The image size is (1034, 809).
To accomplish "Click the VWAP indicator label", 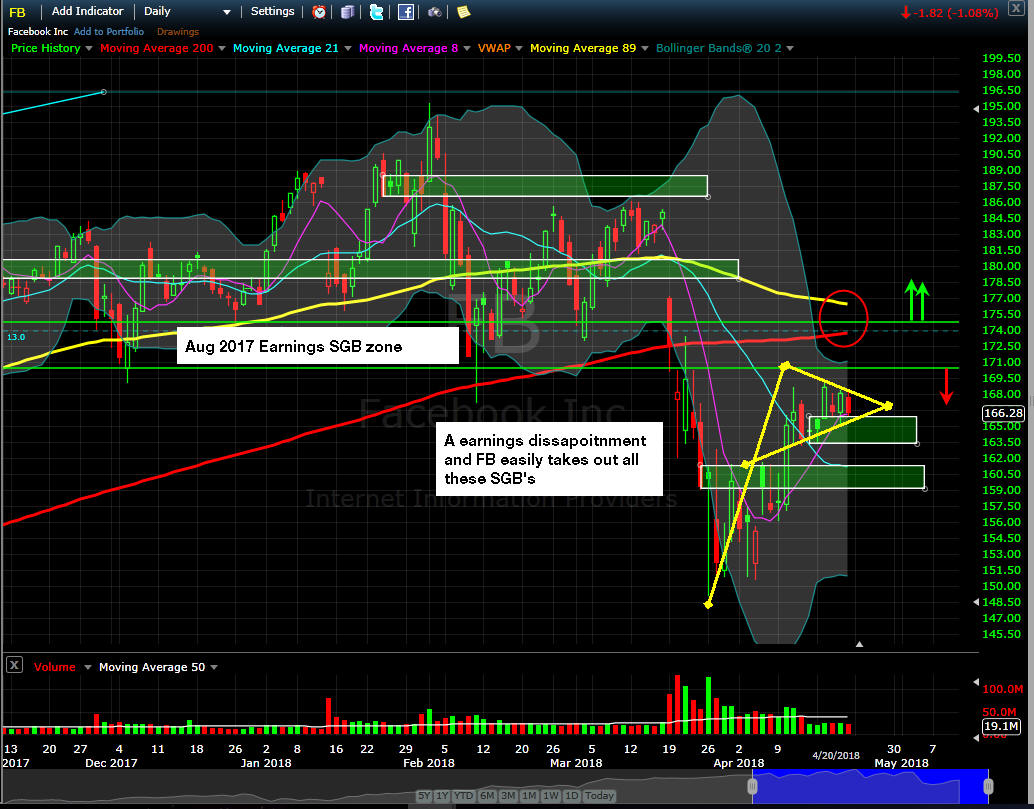I will [494, 48].
